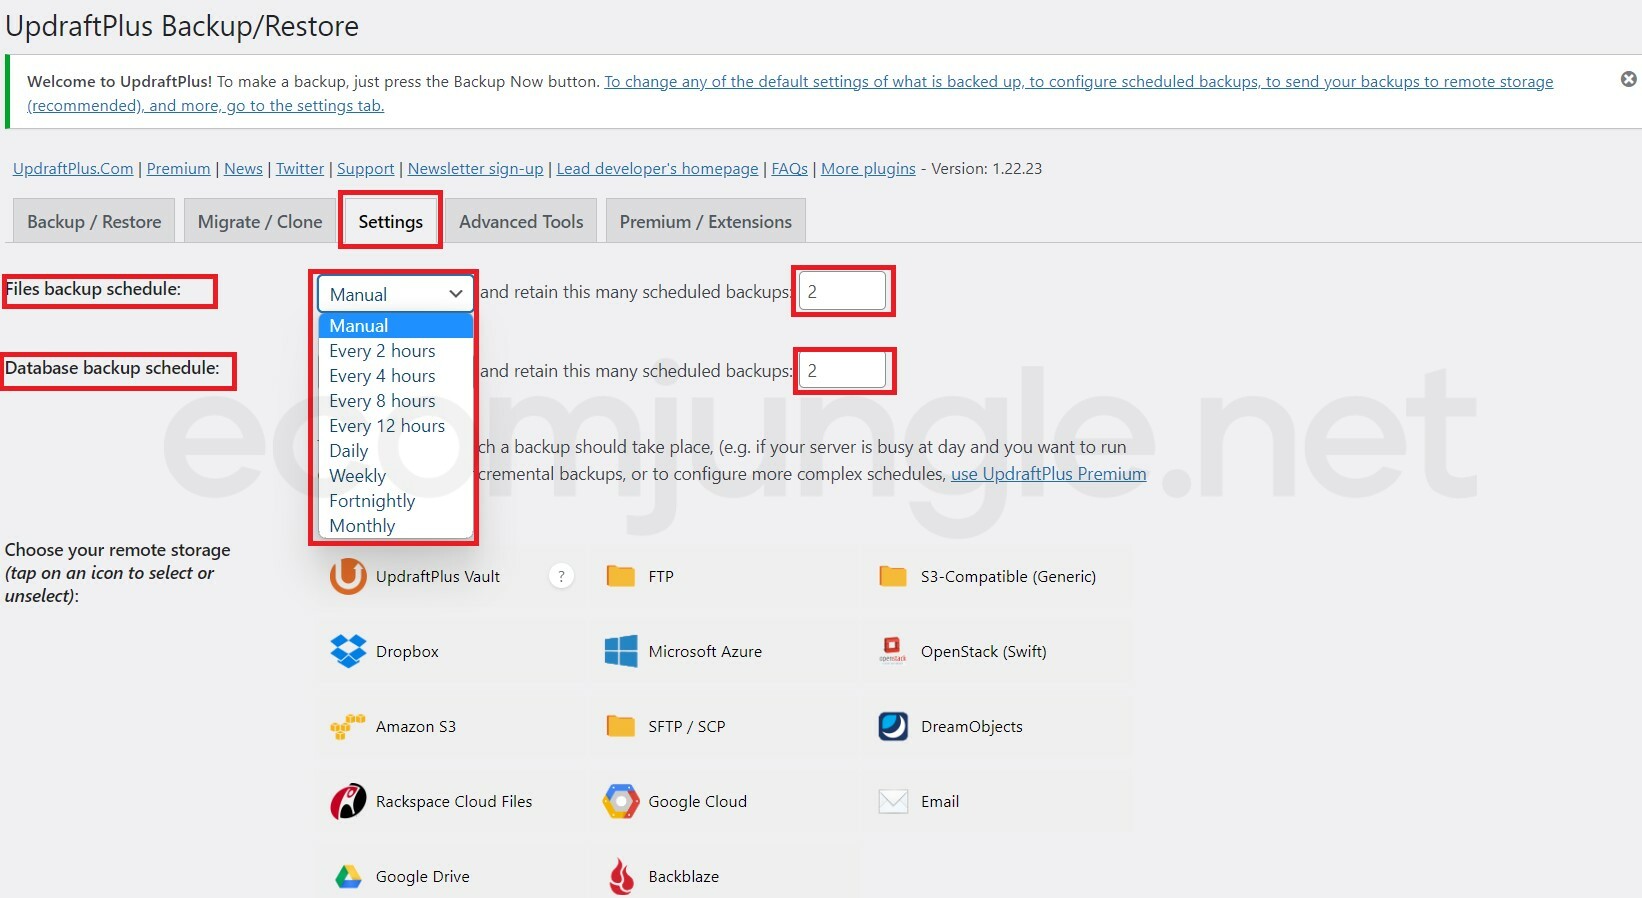Choose Monthly schedule option
Screen dimensions: 1642x898
[x=395, y=526]
